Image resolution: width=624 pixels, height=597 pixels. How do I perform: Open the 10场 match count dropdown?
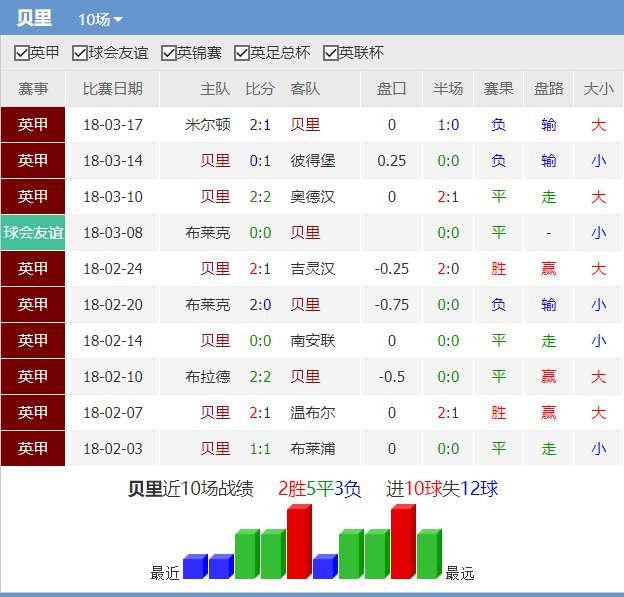100,20
